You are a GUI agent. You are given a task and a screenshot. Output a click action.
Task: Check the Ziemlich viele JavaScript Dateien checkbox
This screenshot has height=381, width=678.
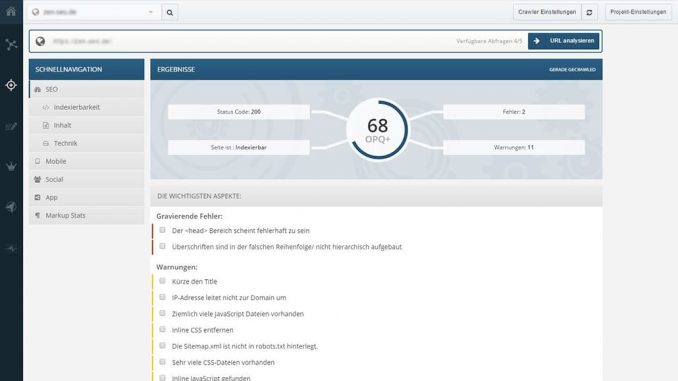coord(162,313)
